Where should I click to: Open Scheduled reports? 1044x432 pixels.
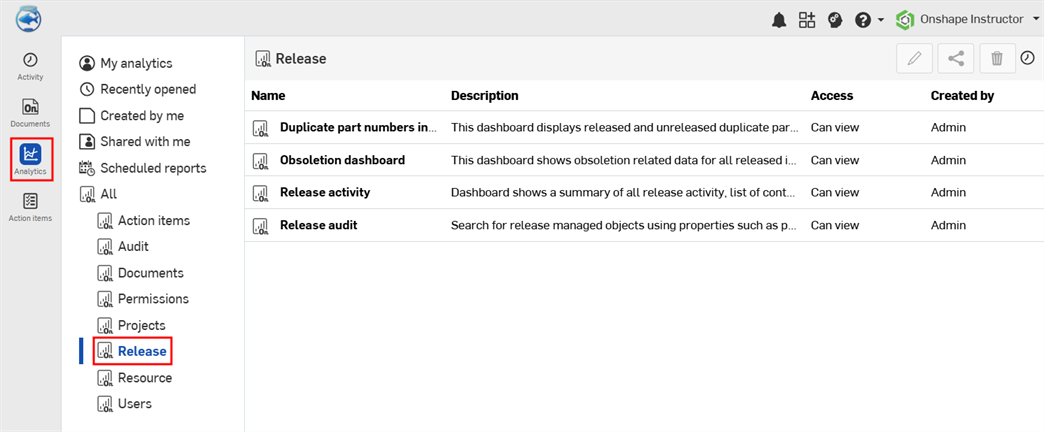tap(143, 168)
